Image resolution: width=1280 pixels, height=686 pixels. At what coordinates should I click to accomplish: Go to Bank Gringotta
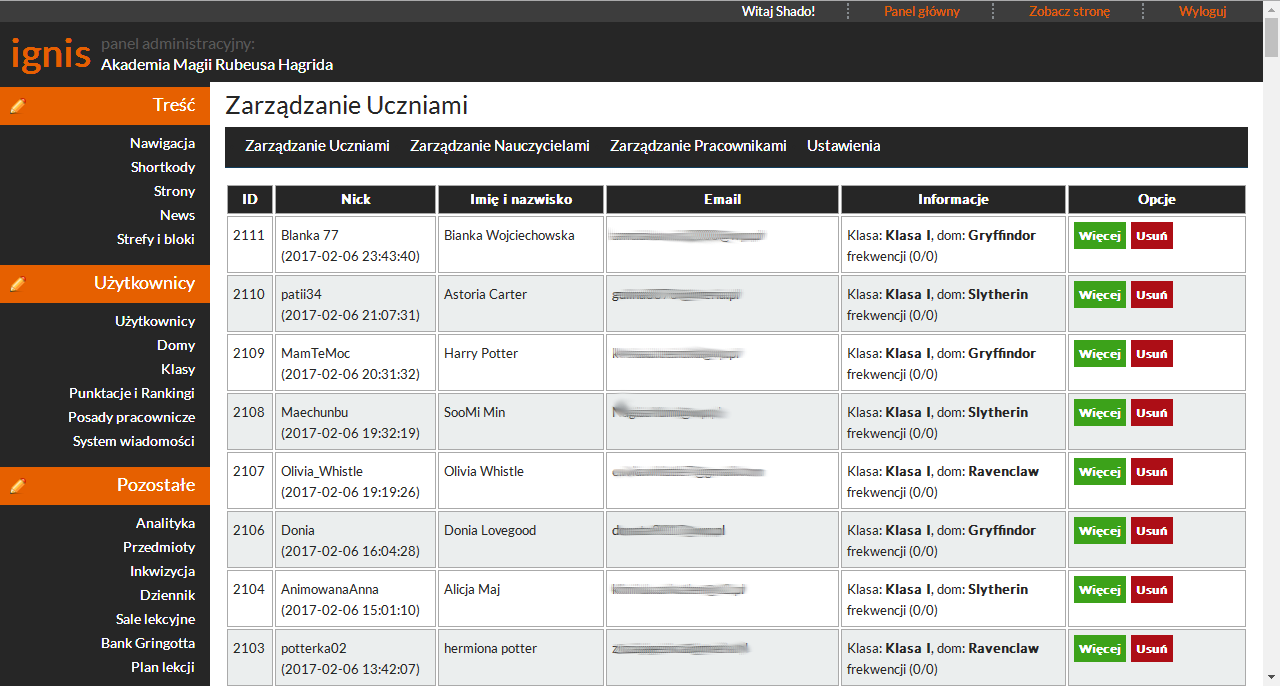[x=148, y=643]
